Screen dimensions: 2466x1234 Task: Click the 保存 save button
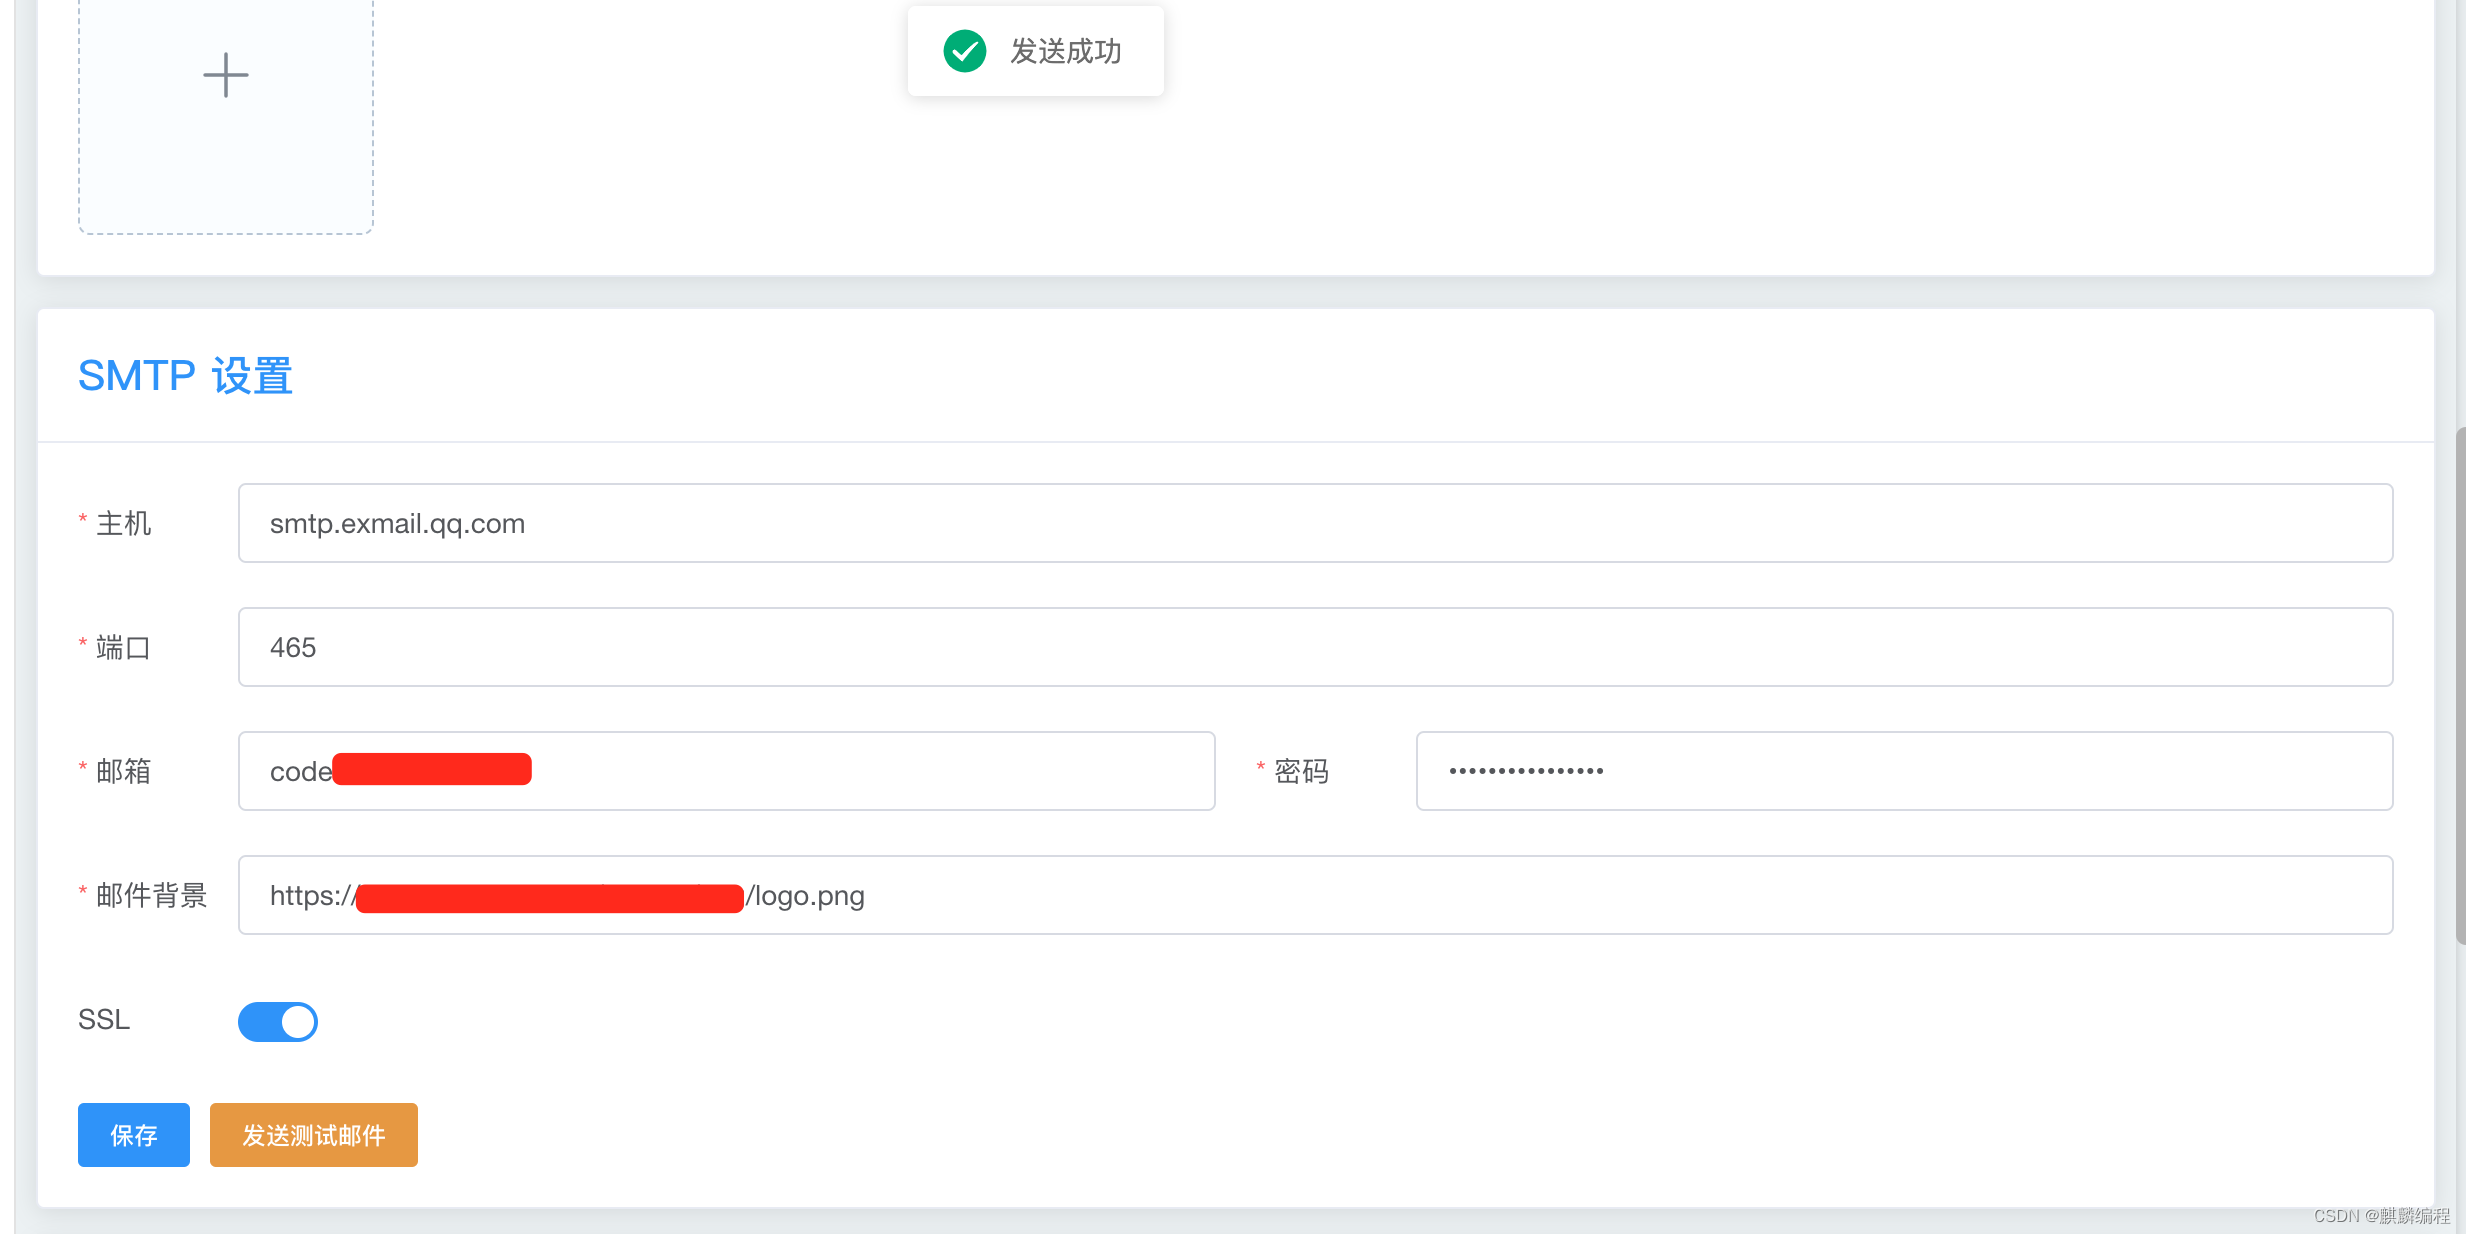(134, 1135)
